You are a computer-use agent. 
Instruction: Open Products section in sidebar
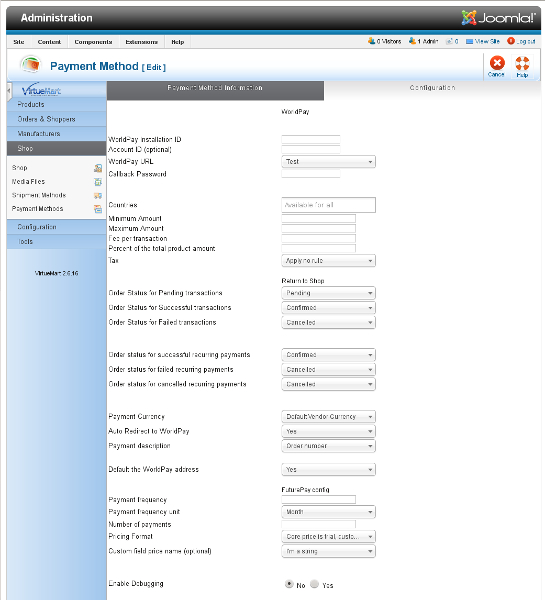56,104
